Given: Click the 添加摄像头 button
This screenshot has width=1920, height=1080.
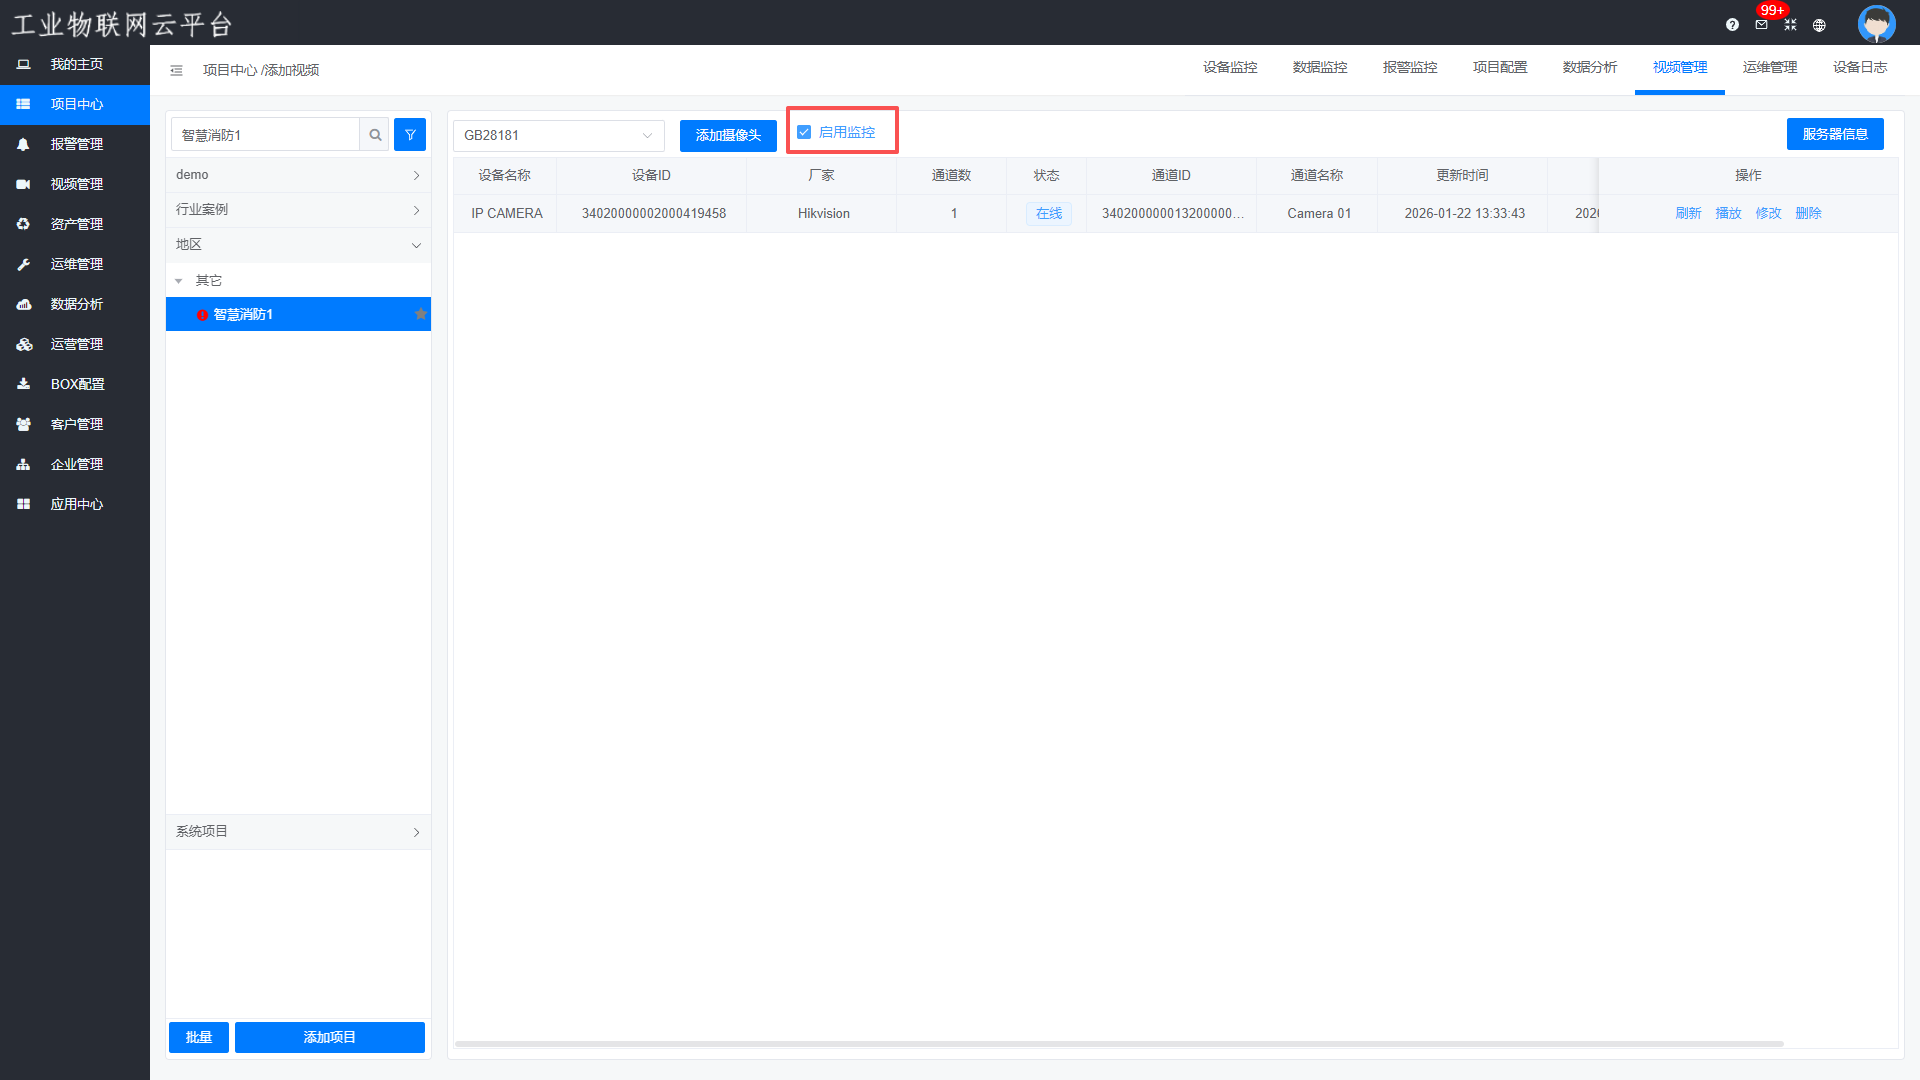Looking at the screenshot, I should tap(728, 135).
